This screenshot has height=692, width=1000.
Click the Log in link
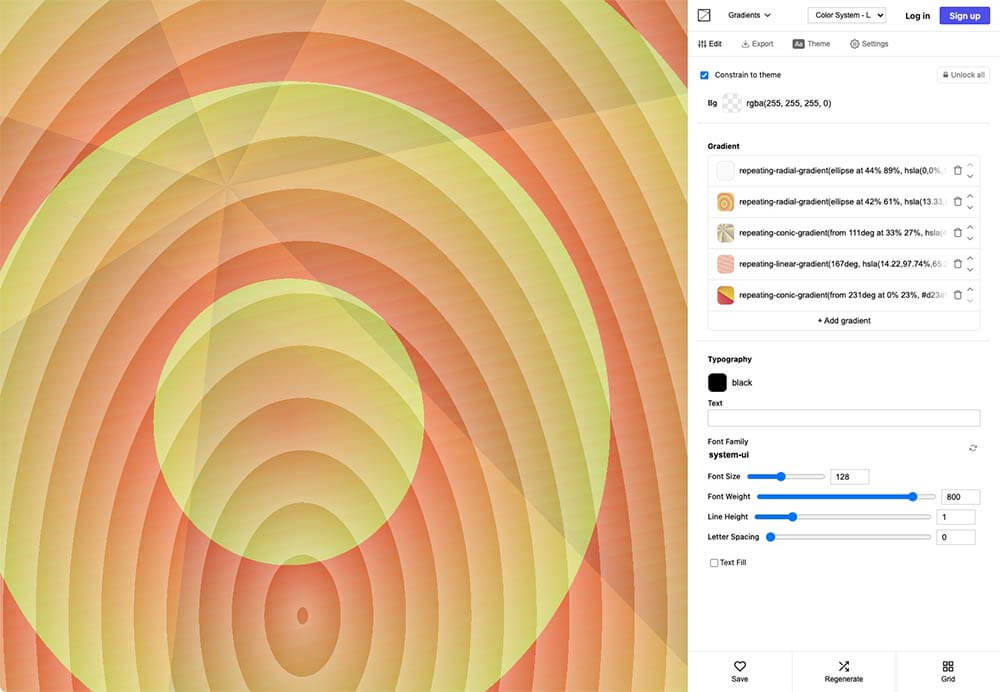click(x=917, y=16)
